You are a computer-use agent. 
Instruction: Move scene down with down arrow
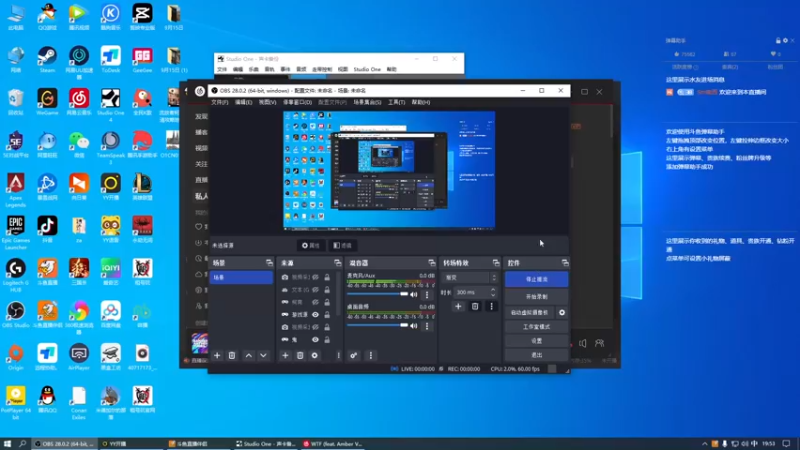tap(263, 356)
